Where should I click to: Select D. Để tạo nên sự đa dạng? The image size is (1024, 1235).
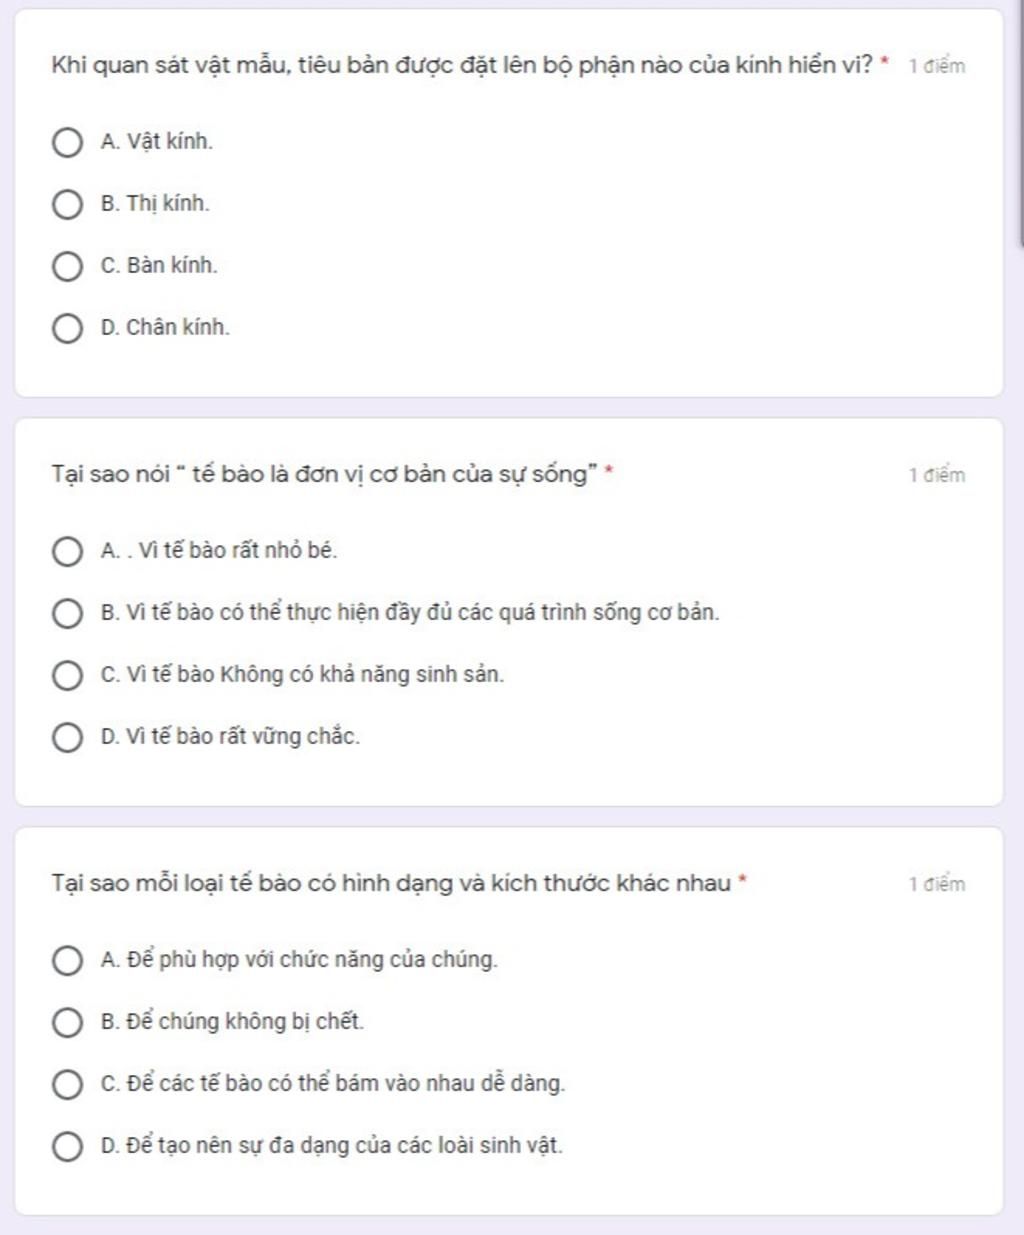click(x=67, y=1146)
